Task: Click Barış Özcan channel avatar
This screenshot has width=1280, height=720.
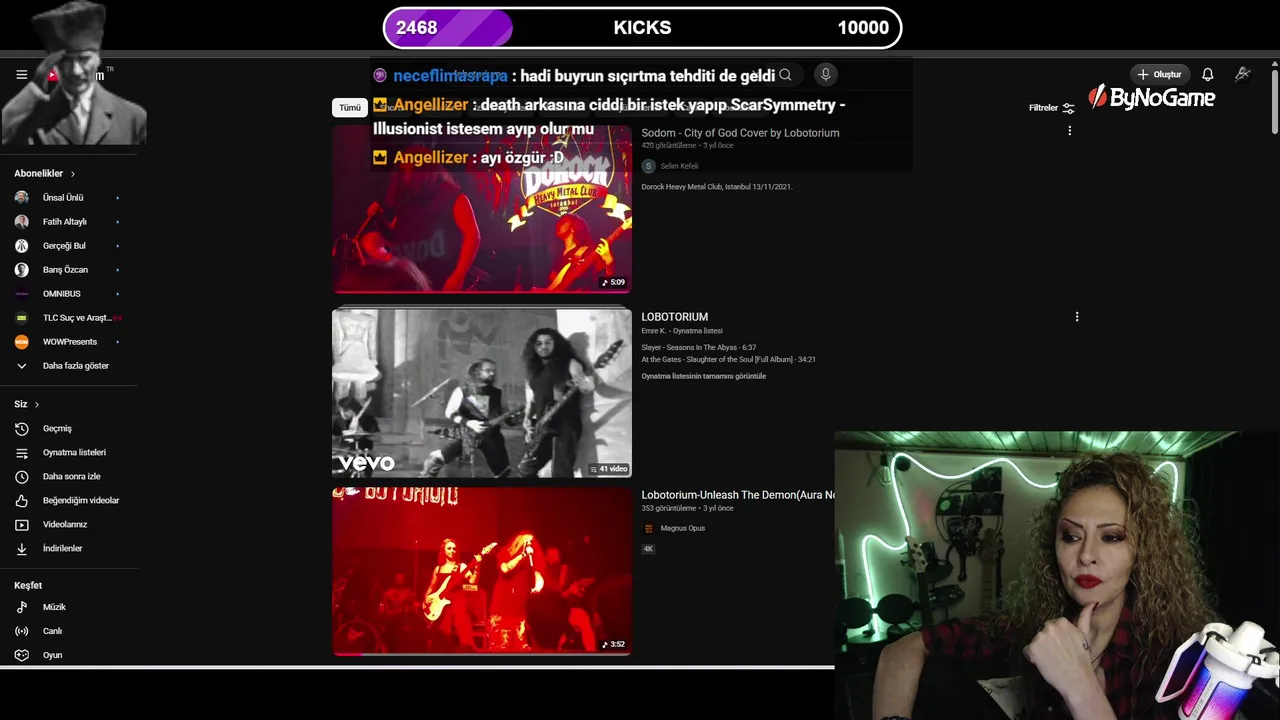Action: click(x=22, y=270)
